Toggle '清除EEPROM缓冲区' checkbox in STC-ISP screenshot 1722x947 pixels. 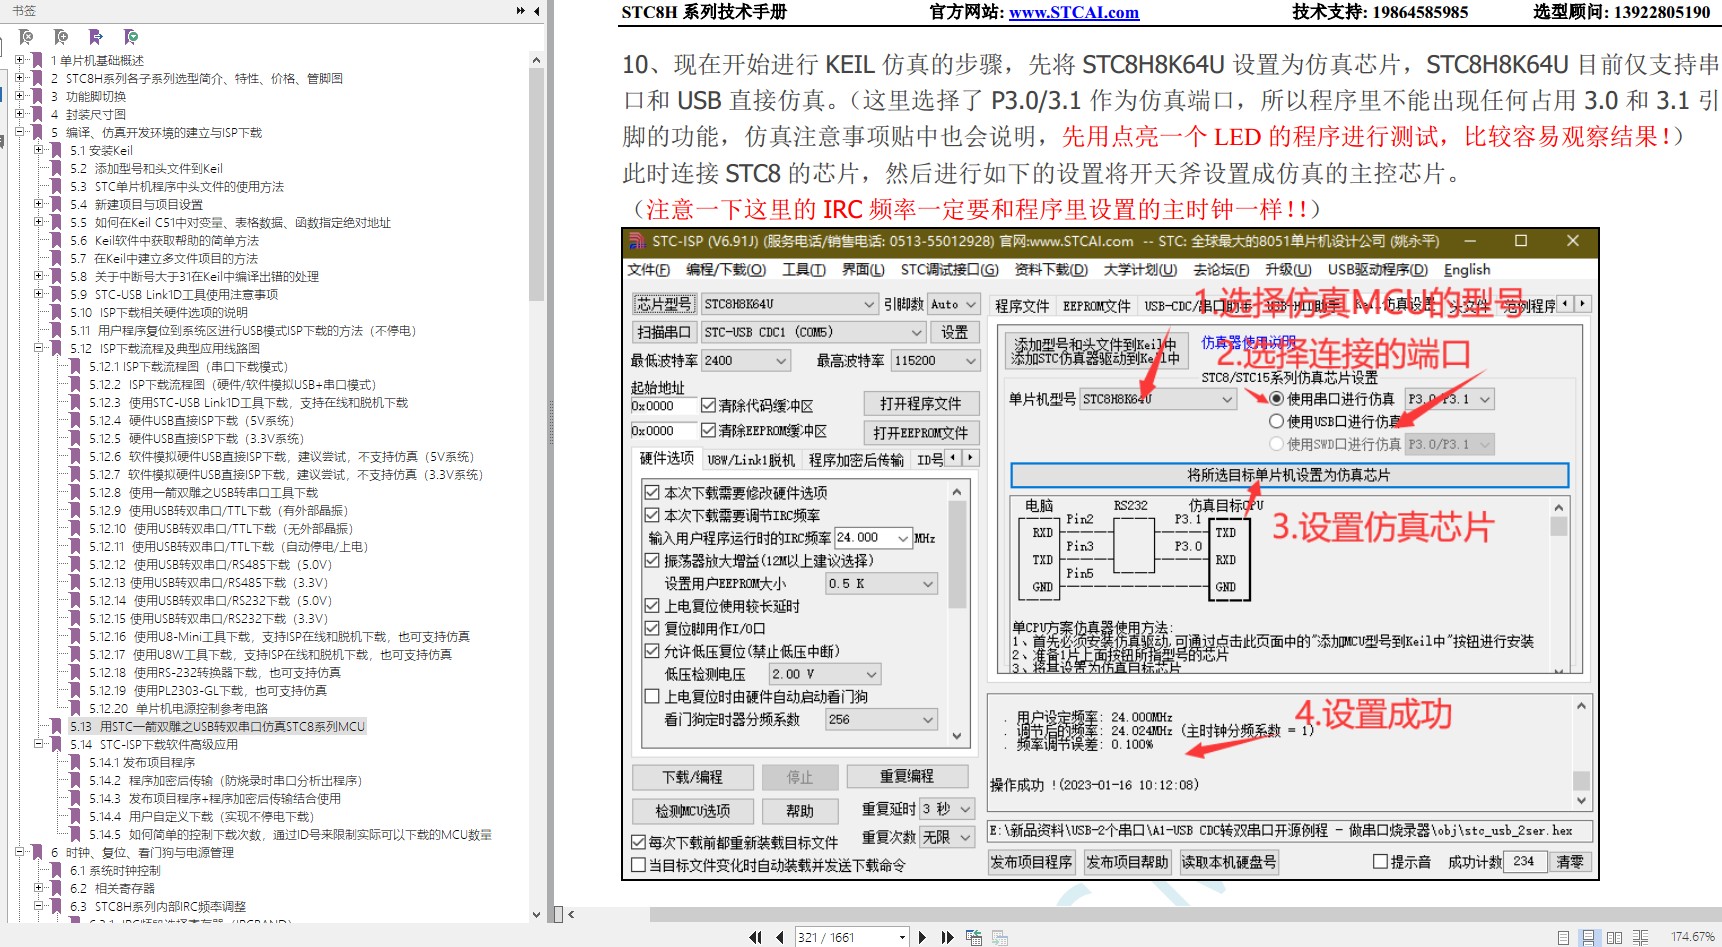pos(708,430)
